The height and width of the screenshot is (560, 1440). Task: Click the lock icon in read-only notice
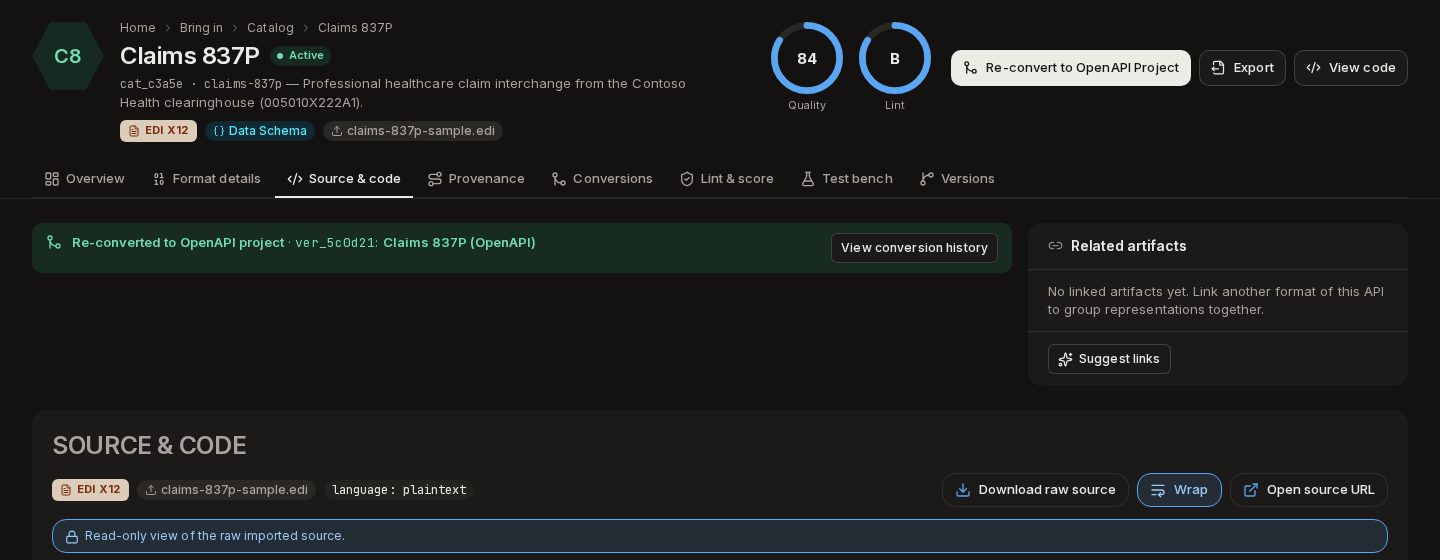(x=72, y=537)
